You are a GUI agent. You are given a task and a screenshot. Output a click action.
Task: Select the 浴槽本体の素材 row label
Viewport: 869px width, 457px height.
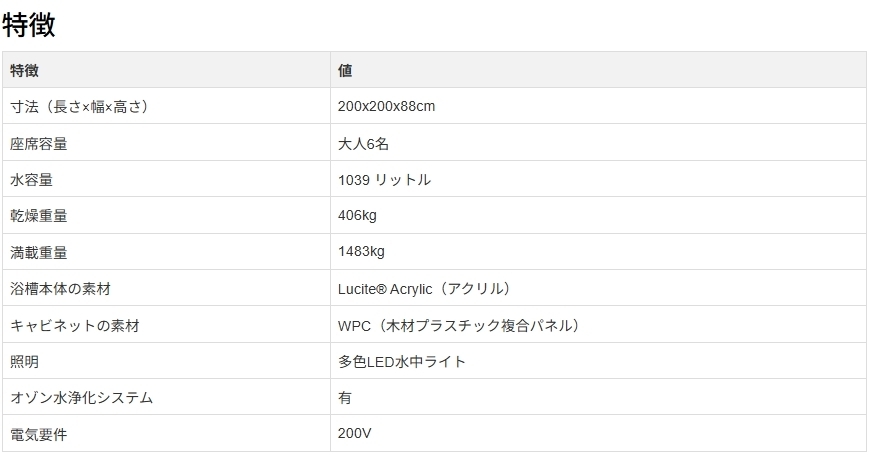(x=60, y=289)
